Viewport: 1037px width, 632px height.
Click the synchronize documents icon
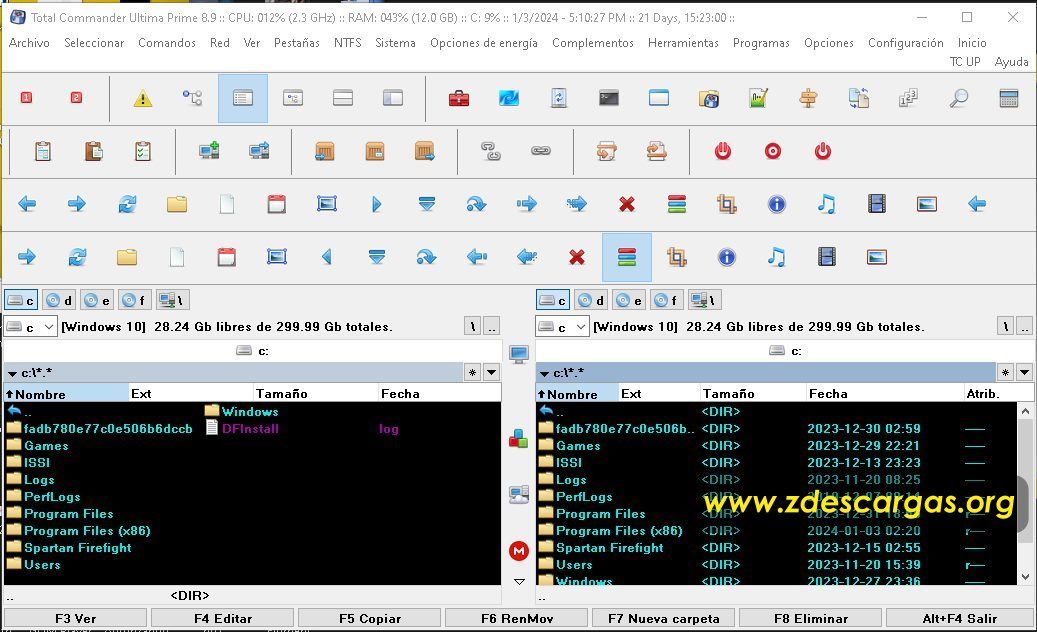click(x=858, y=99)
